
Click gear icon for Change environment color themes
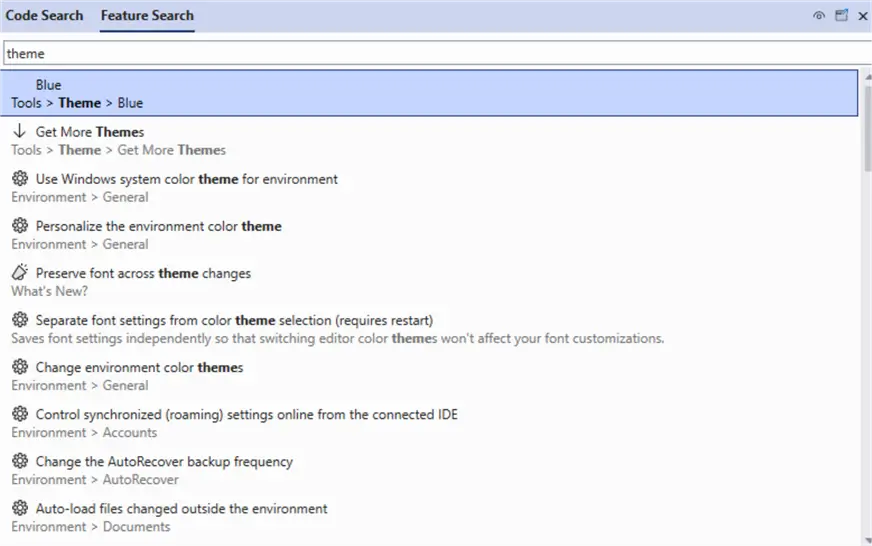tap(19, 367)
